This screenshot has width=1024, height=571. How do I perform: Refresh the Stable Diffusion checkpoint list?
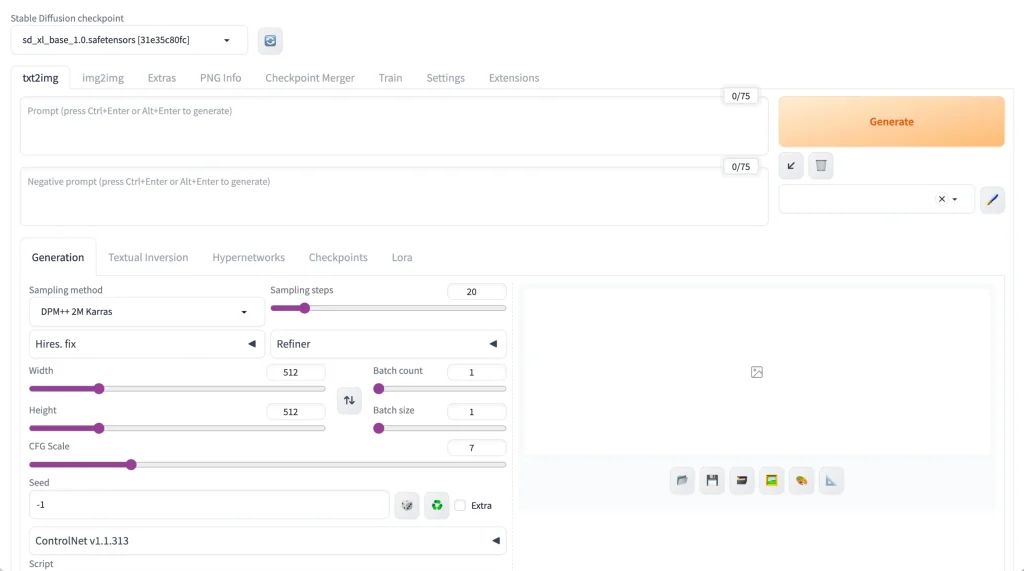[x=270, y=40]
